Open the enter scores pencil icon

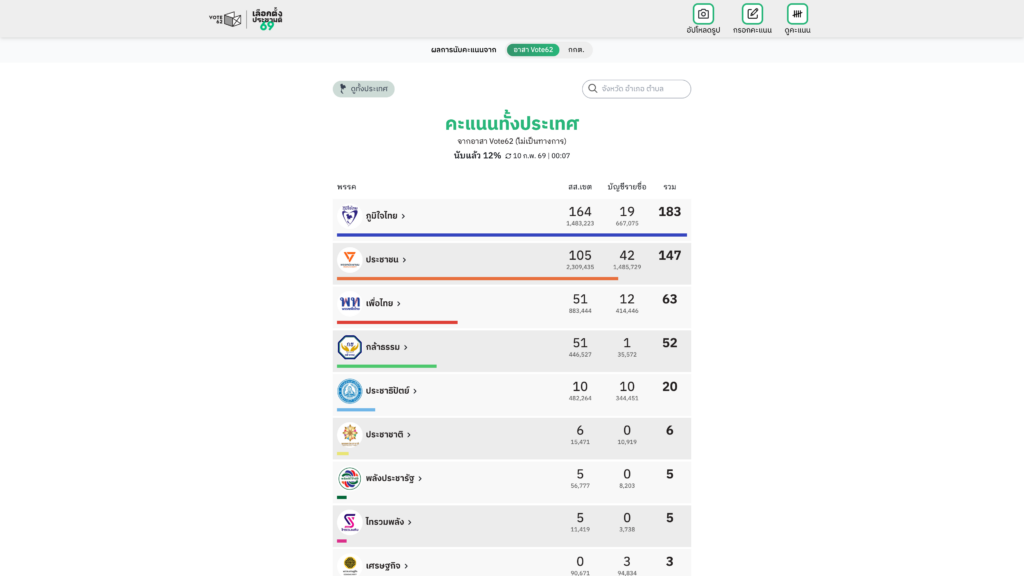pyautogui.click(x=752, y=14)
